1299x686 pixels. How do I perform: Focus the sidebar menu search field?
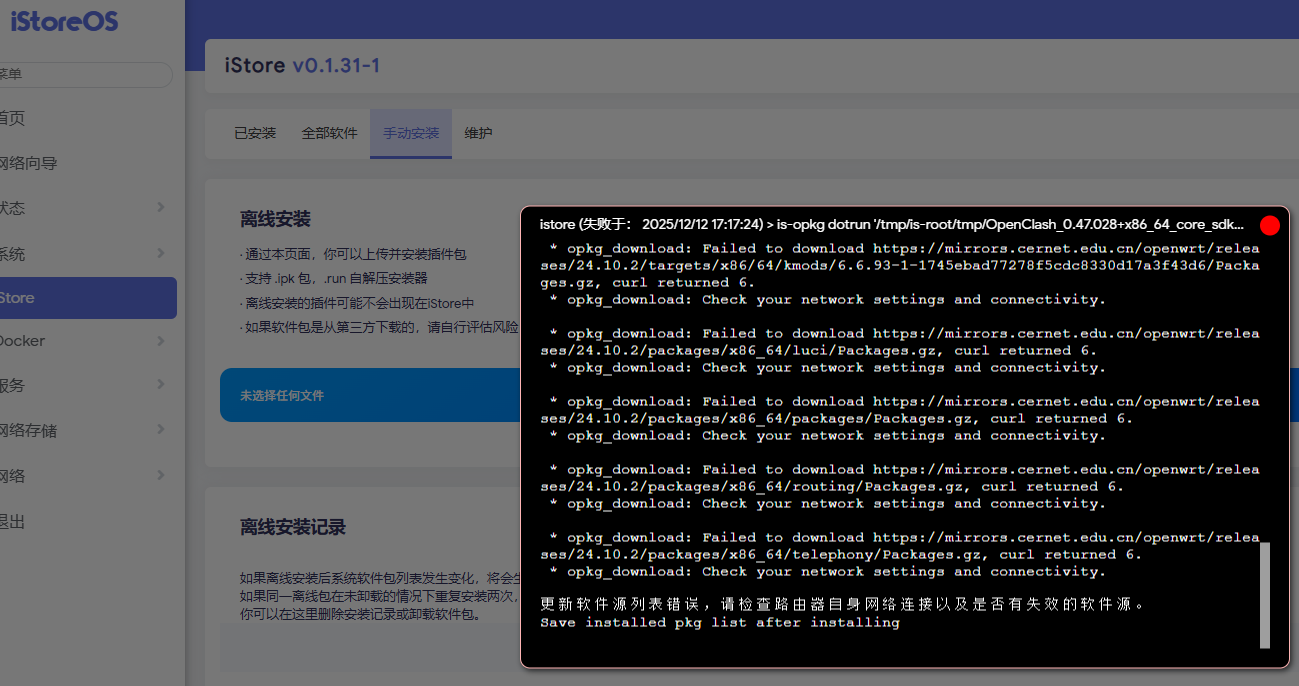tap(84, 75)
